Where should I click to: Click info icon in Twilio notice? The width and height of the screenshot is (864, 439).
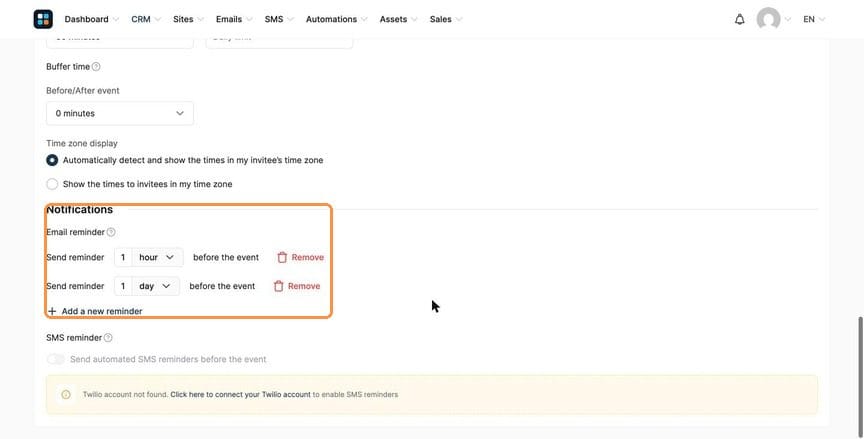(x=66, y=394)
